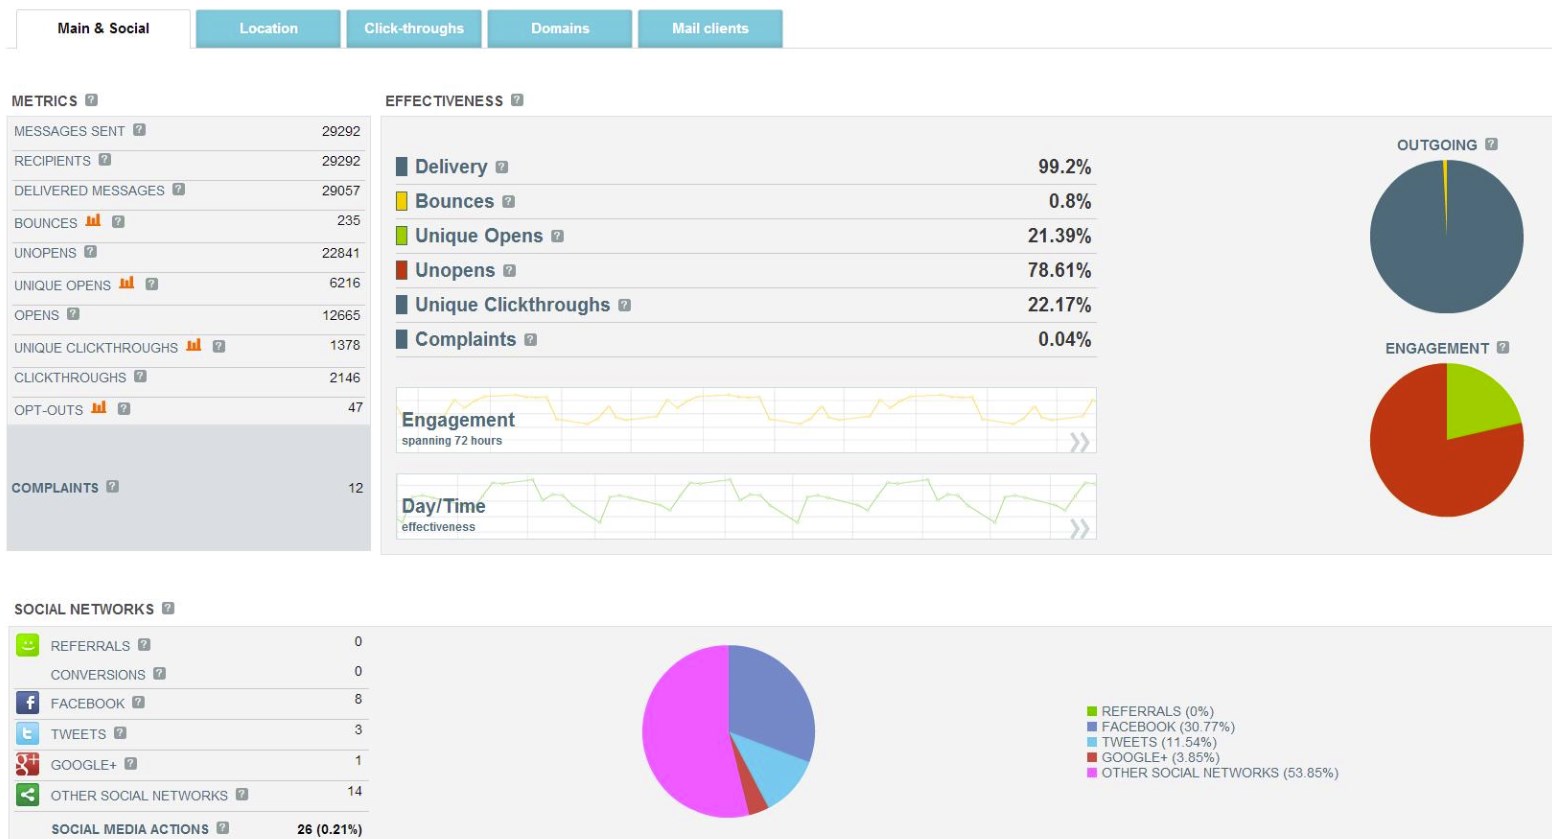Click the green Unique Opens color swatch

tap(401, 236)
